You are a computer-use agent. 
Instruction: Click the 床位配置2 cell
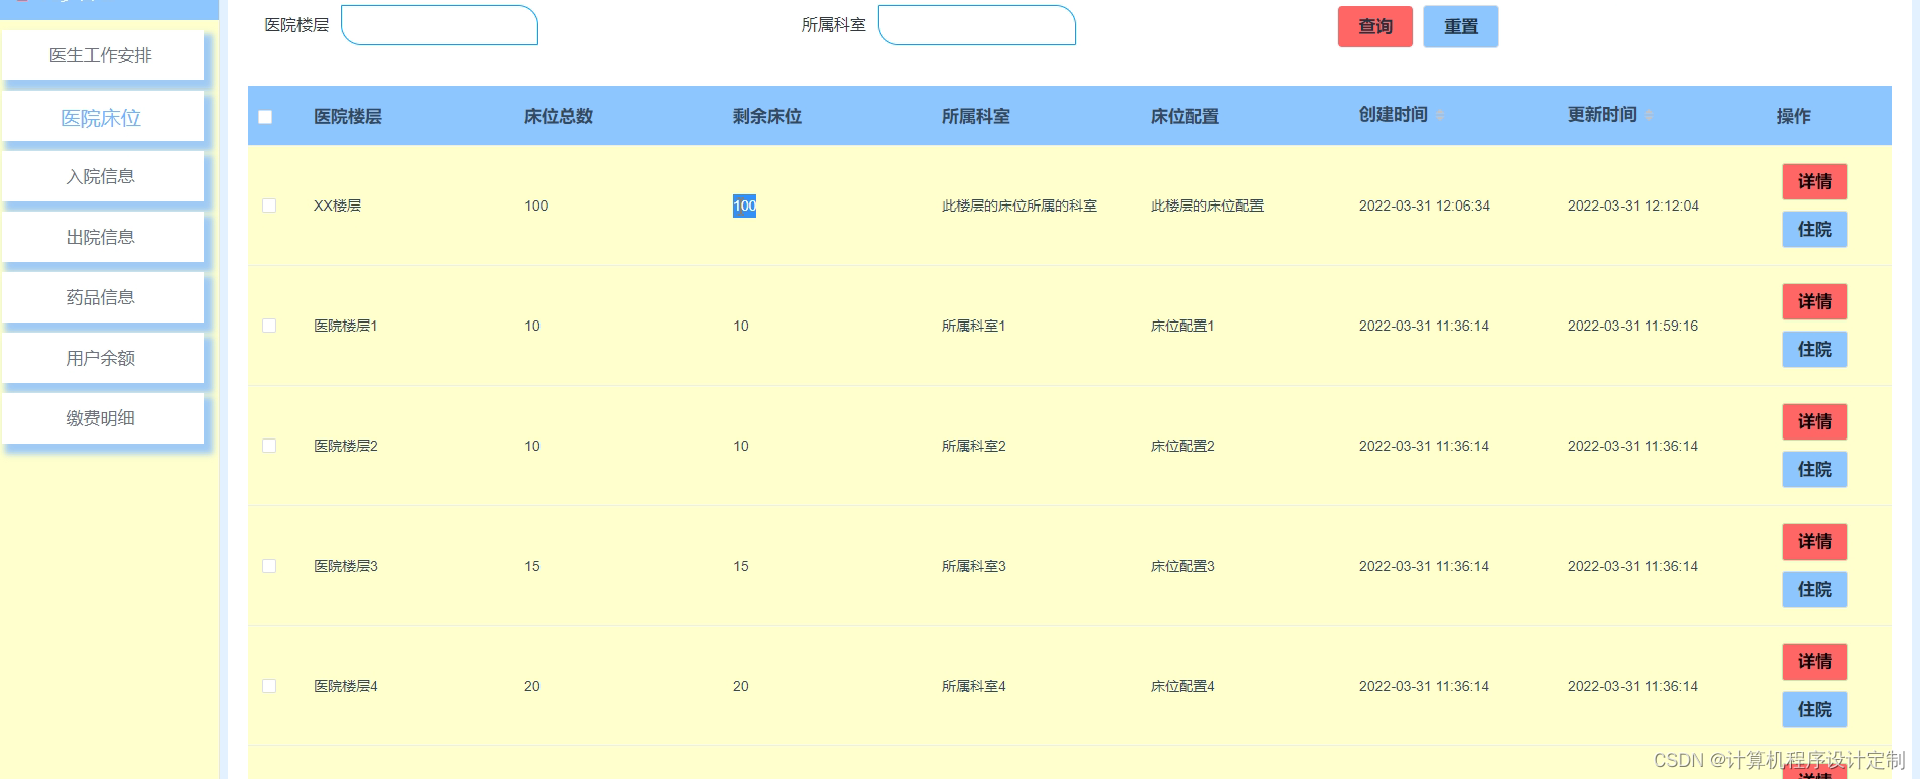pyautogui.click(x=1183, y=446)
